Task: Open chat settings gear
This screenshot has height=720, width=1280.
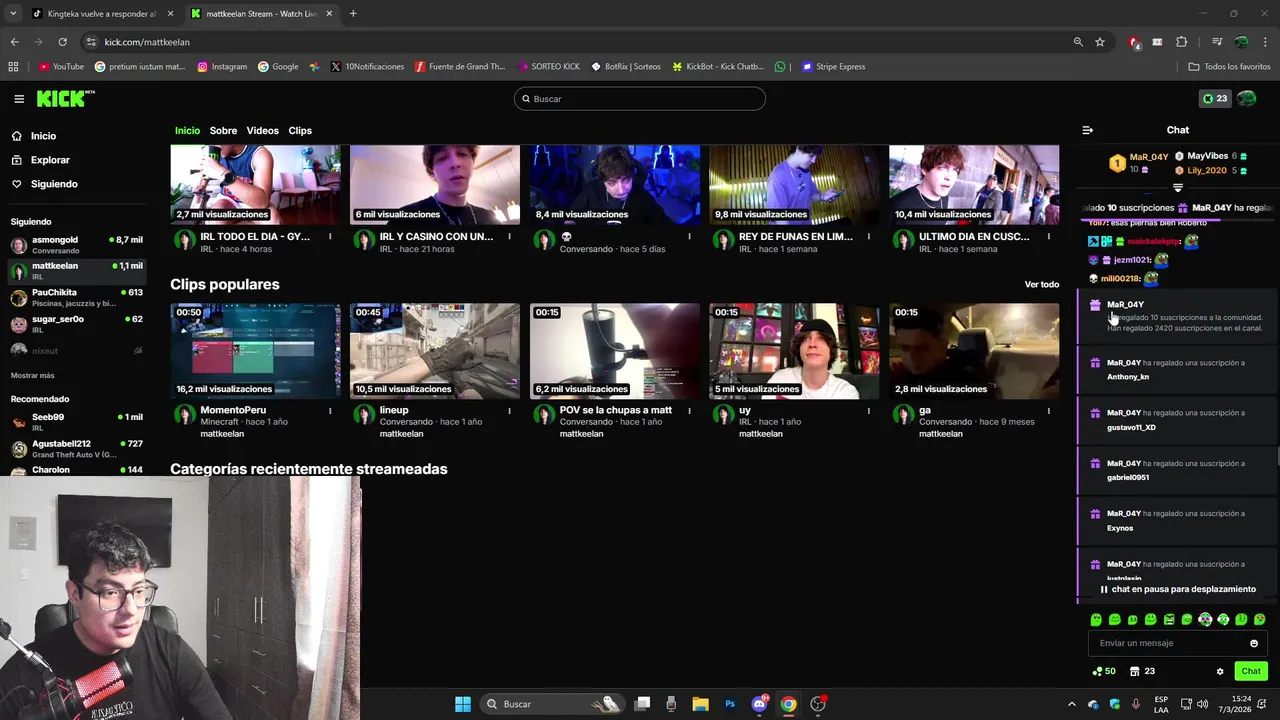Action: coord(1220,671)
